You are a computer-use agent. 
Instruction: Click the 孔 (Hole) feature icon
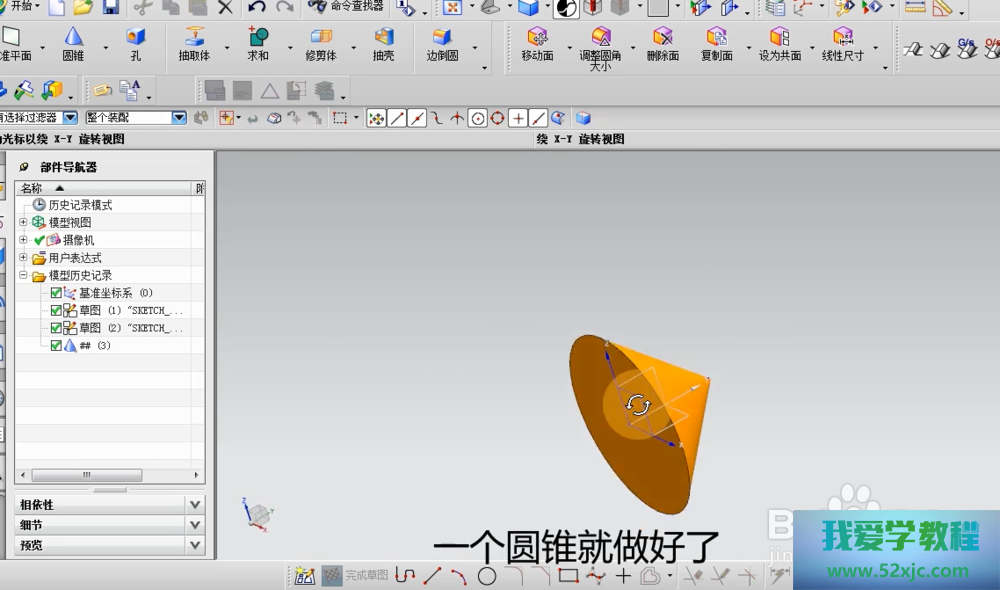coord(135,42)
